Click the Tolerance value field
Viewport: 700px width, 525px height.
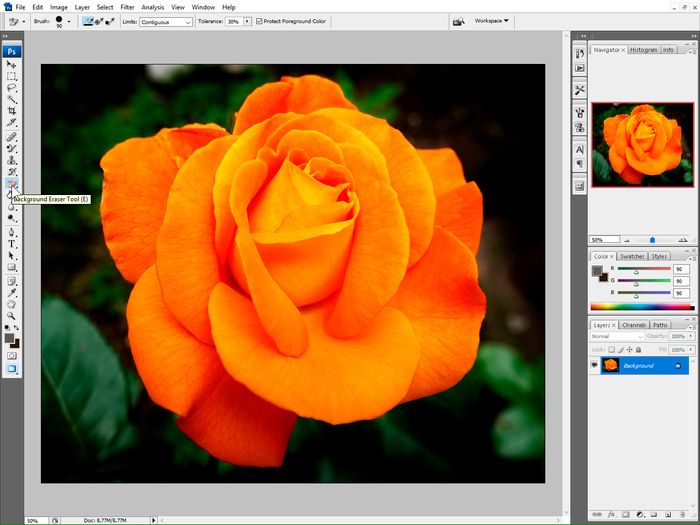tap(234, 21)
